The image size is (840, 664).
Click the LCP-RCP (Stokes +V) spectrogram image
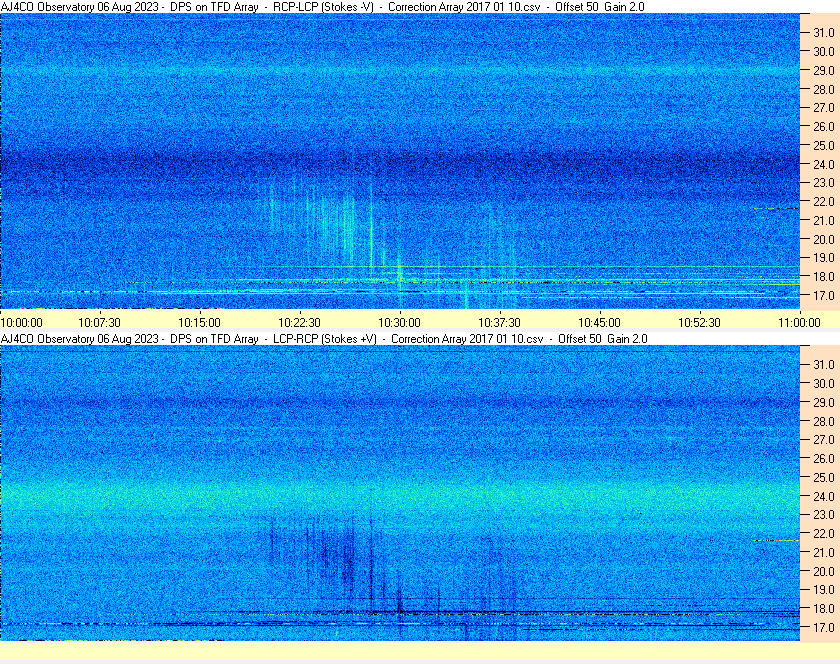pyautogui.click(x=400, y=493)
